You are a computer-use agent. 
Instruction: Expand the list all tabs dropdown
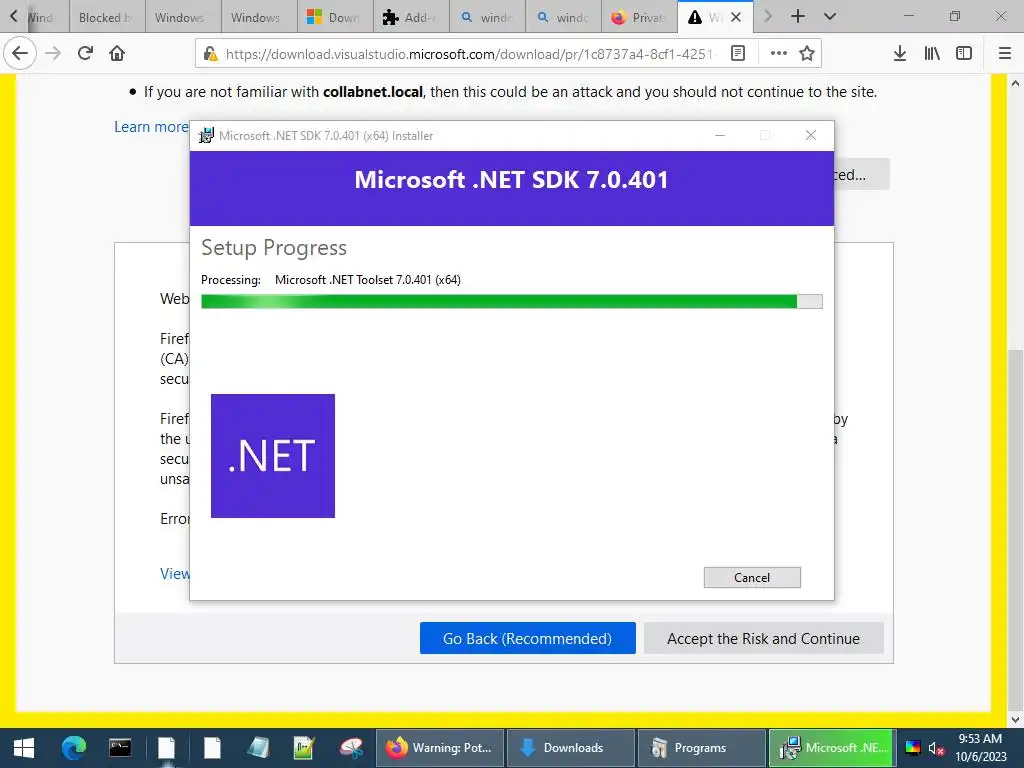tap(830, 16)
